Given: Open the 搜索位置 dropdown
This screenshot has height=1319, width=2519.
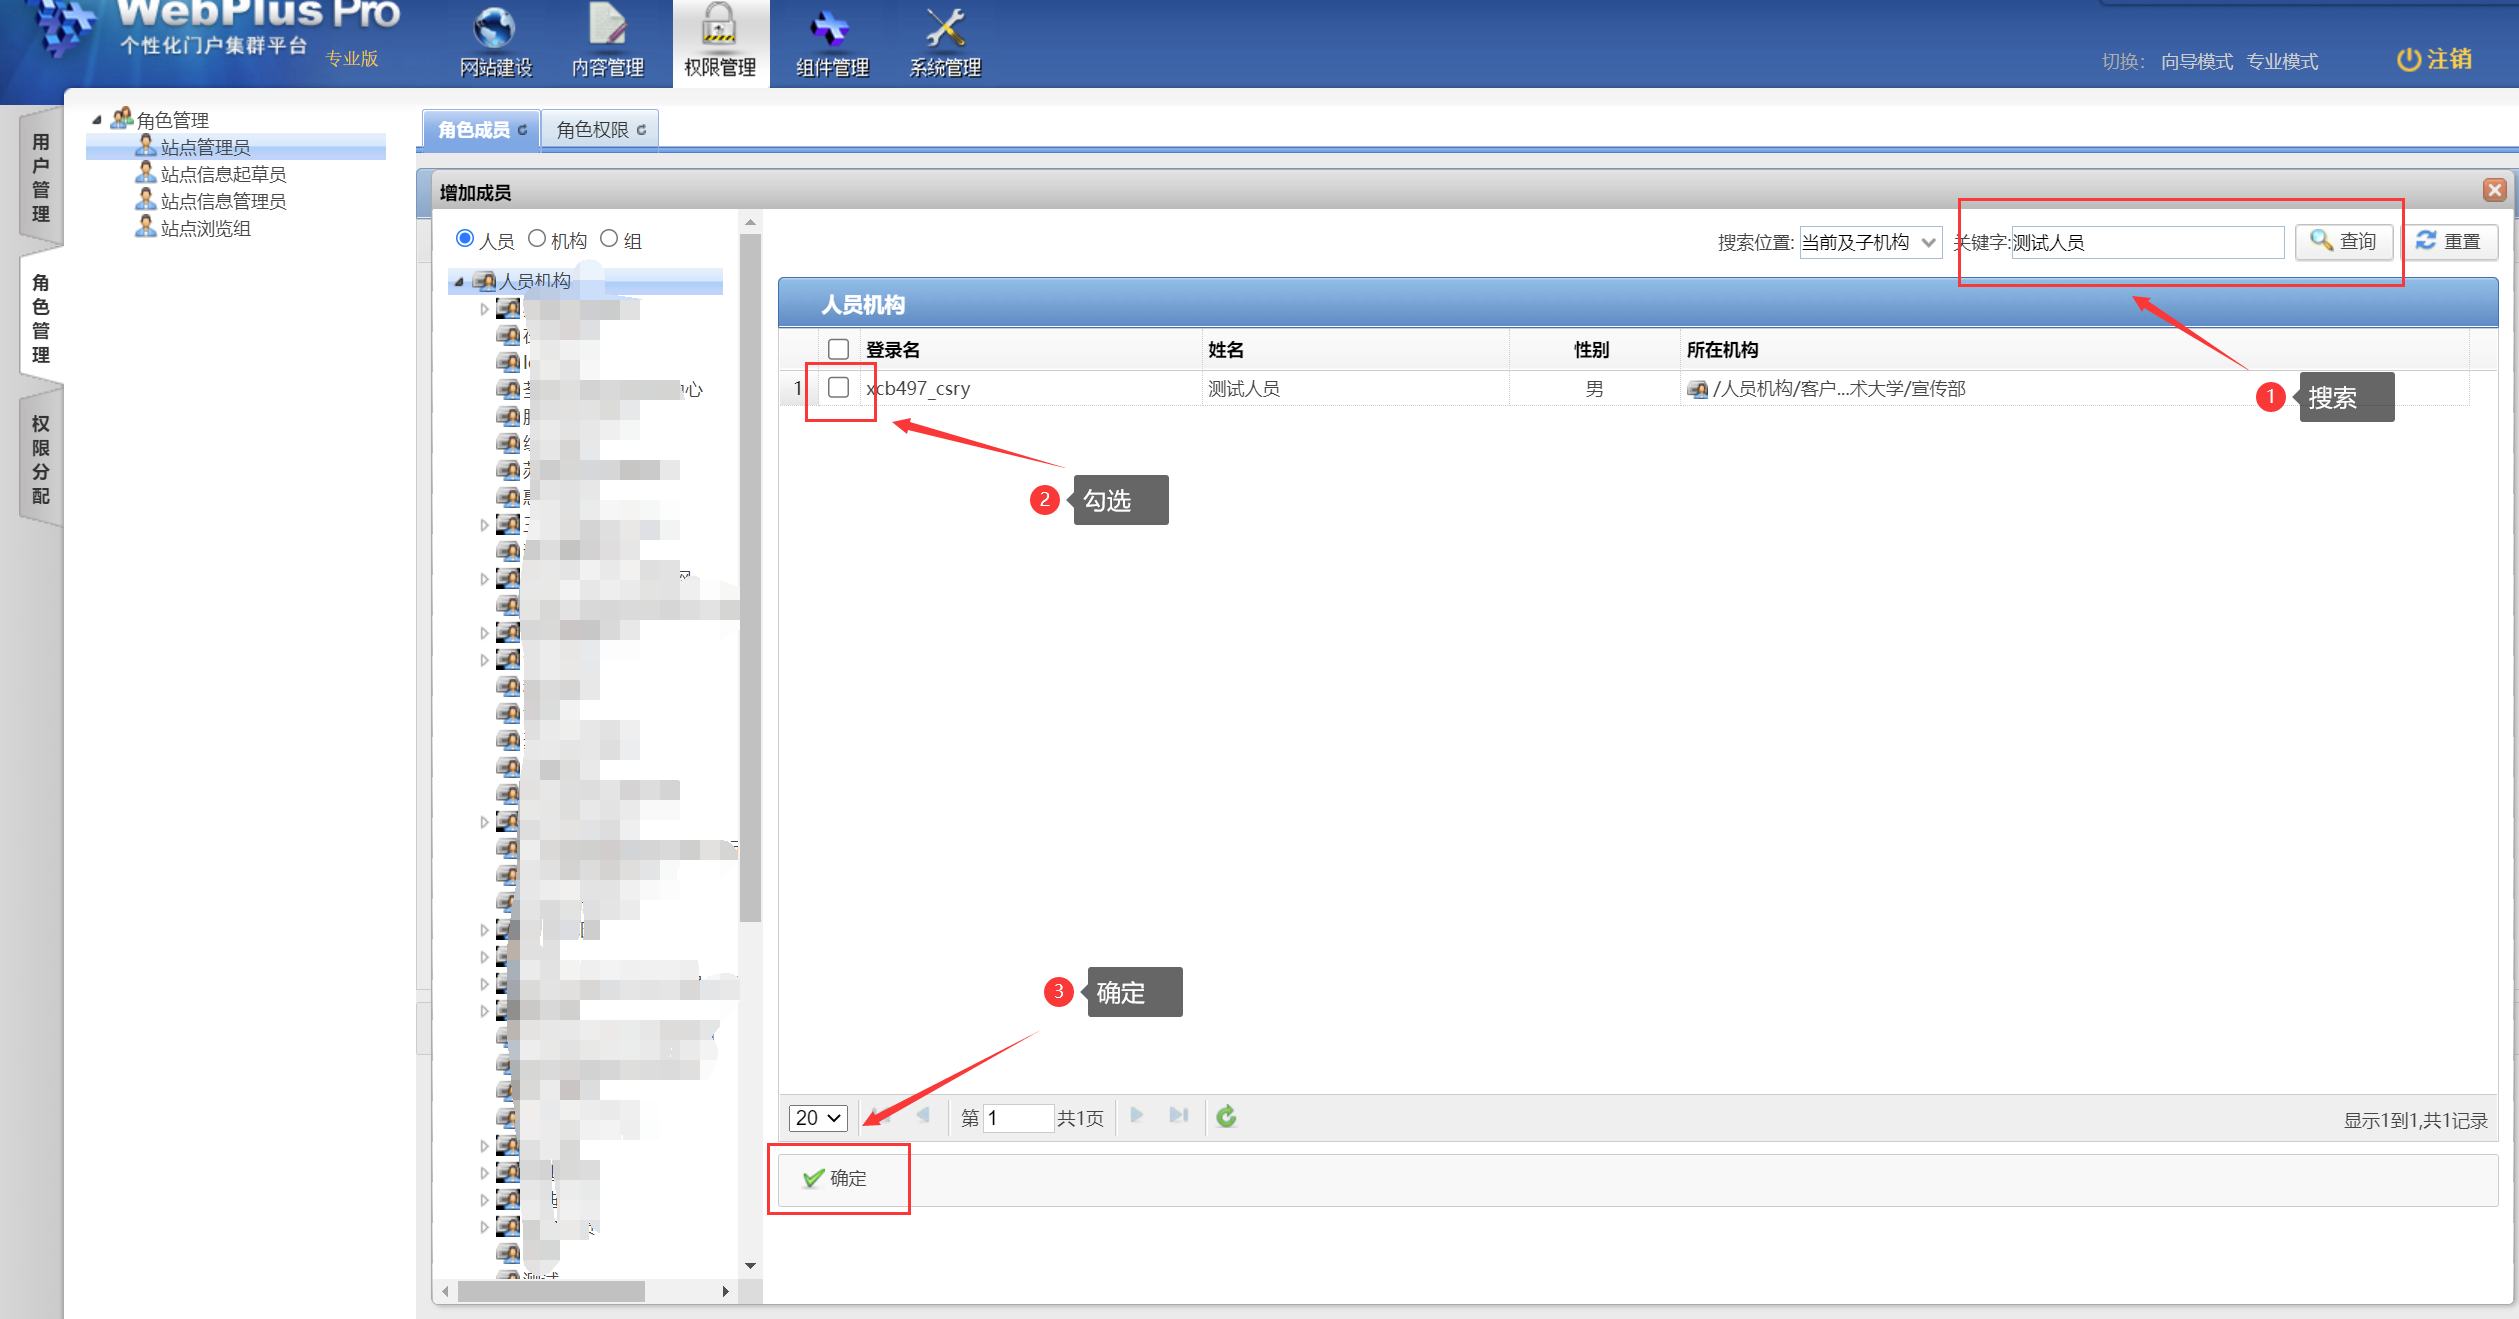Looking at the screenshot, I should point(1868,242).
